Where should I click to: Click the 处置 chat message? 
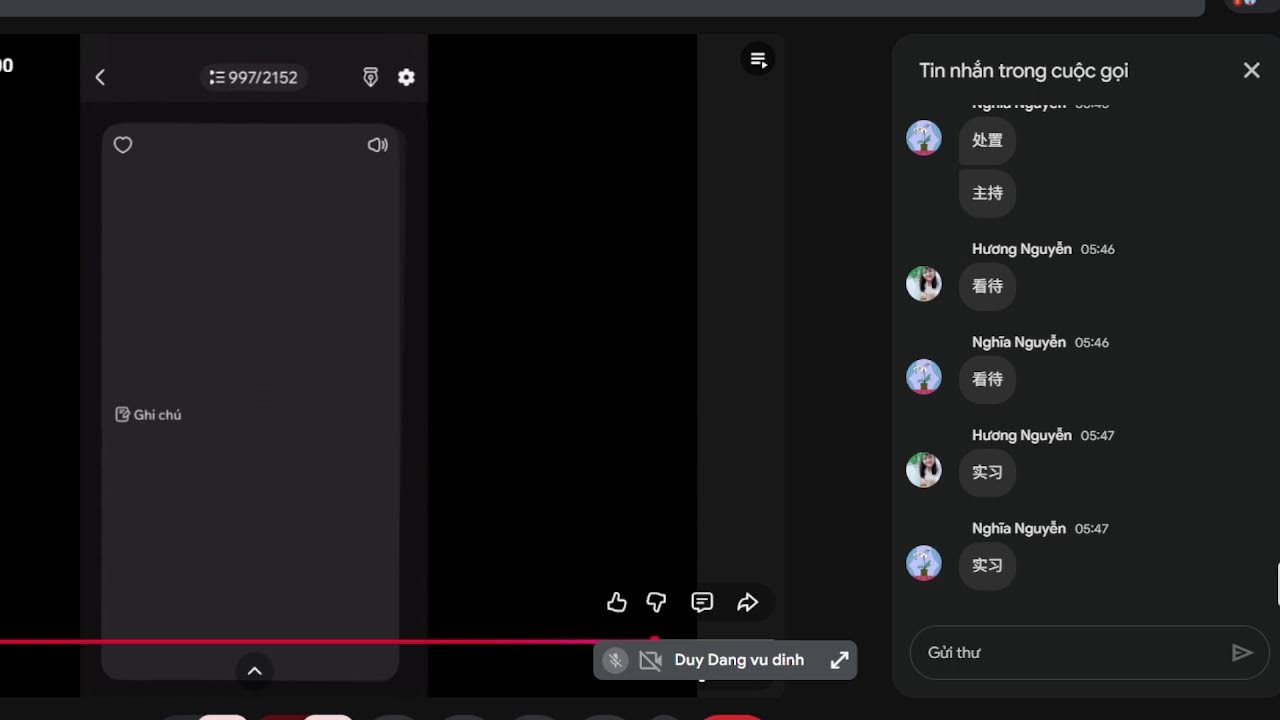pyautogui.click(x=987, y=140)
